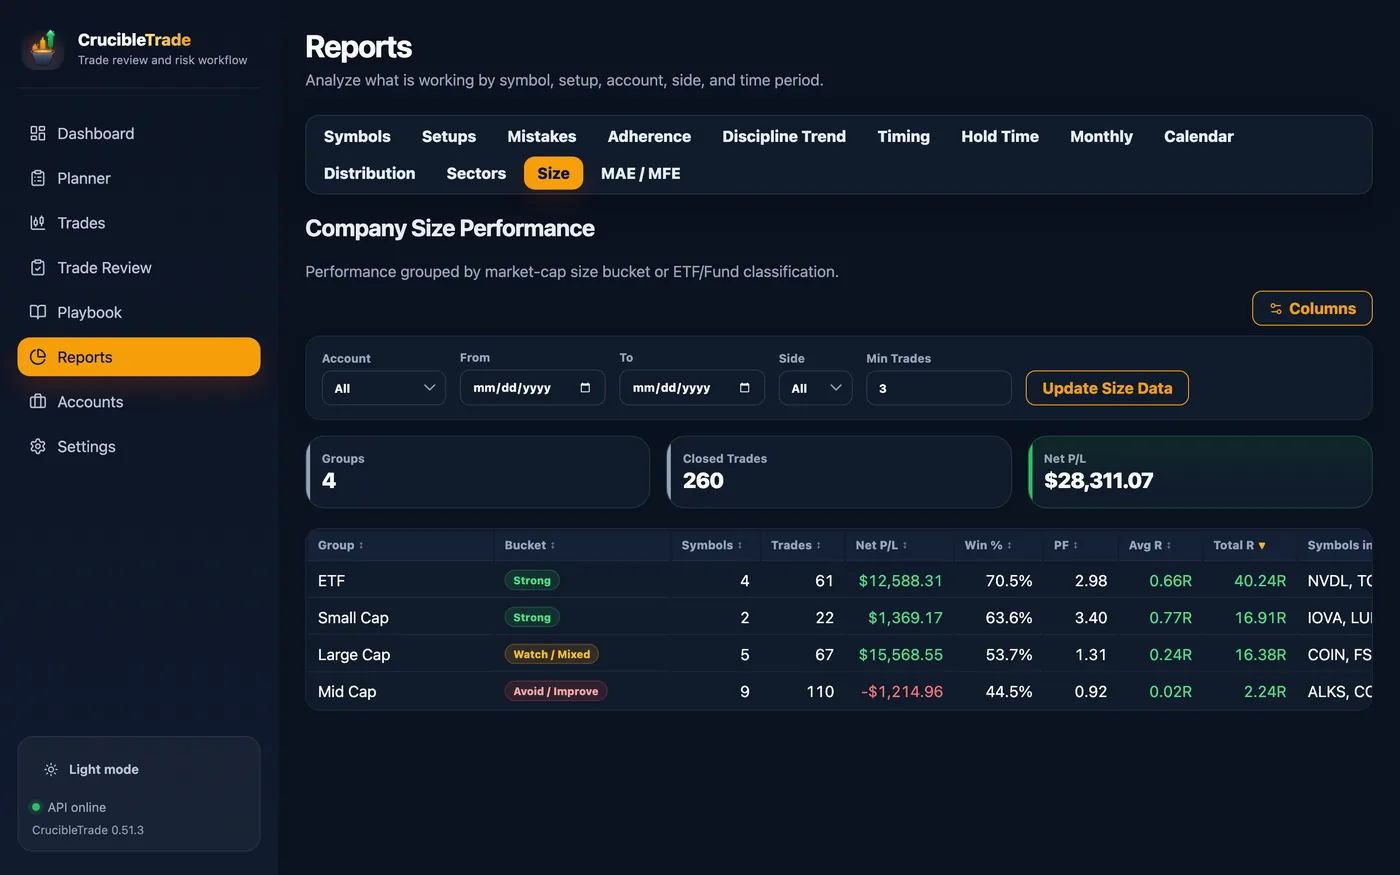Go to Planner in the sidebar

(139, 178)
